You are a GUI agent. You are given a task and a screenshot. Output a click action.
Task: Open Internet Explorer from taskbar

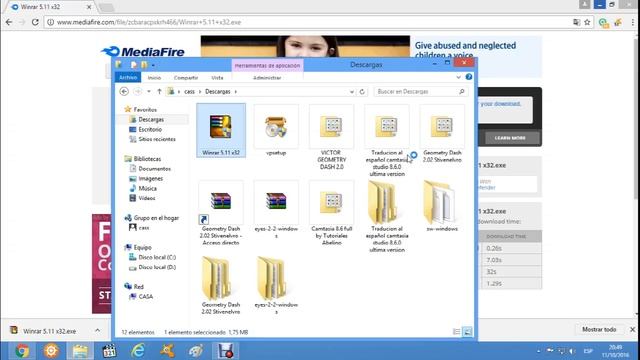click(x=138, y=351)
